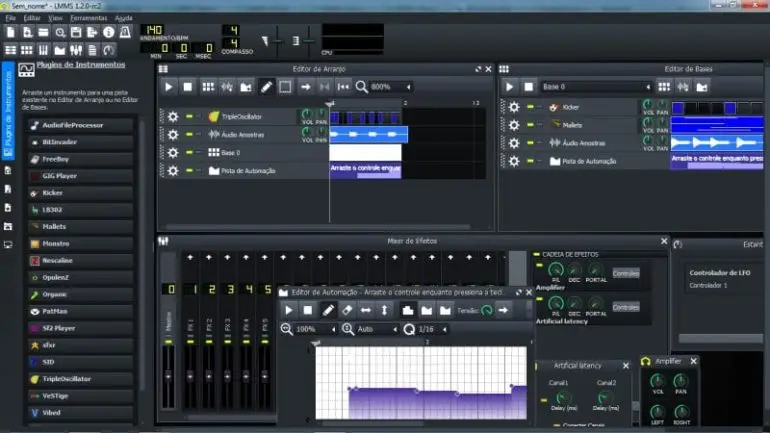Show the Piano Roll icon

click(43, 50)
